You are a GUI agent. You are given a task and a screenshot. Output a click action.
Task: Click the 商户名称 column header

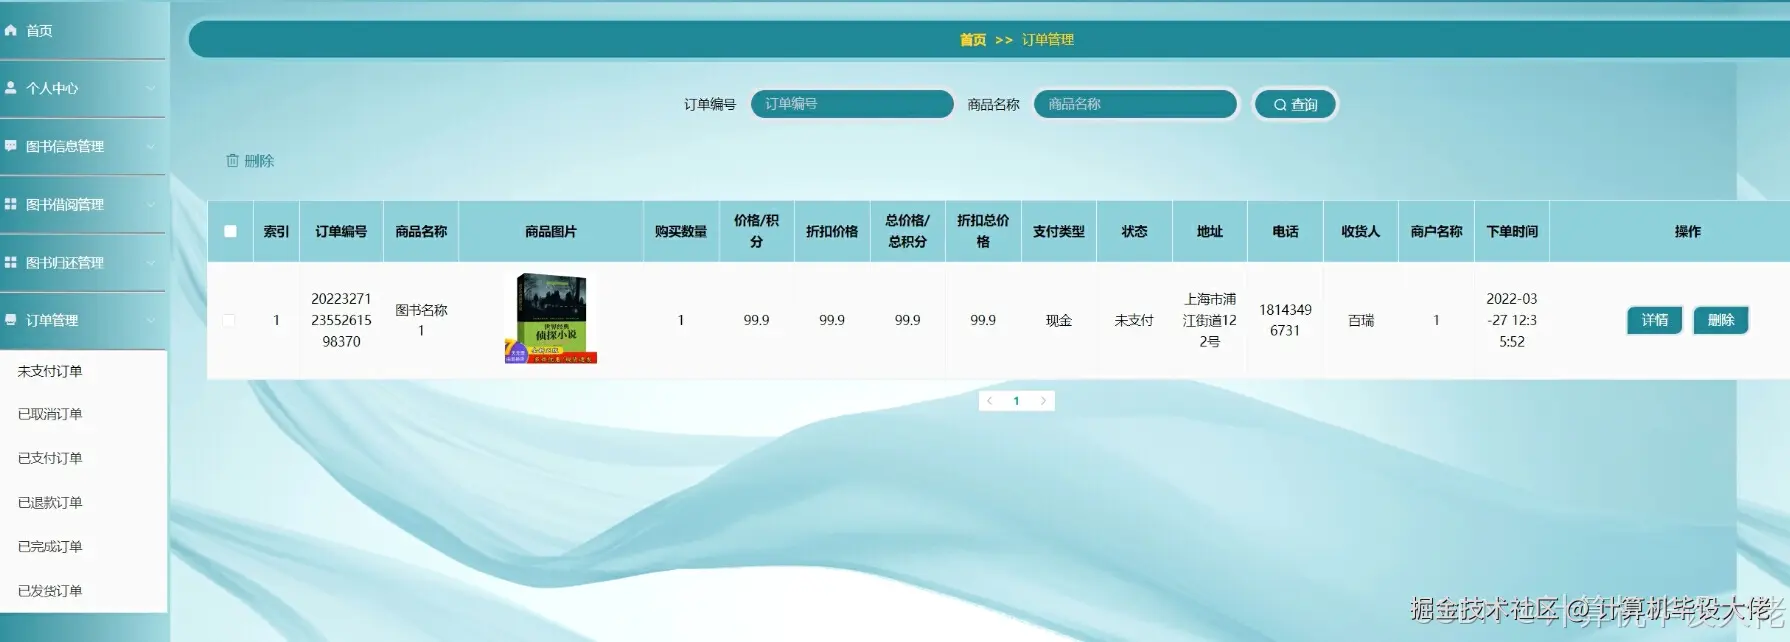click(x=1436, y=231)
